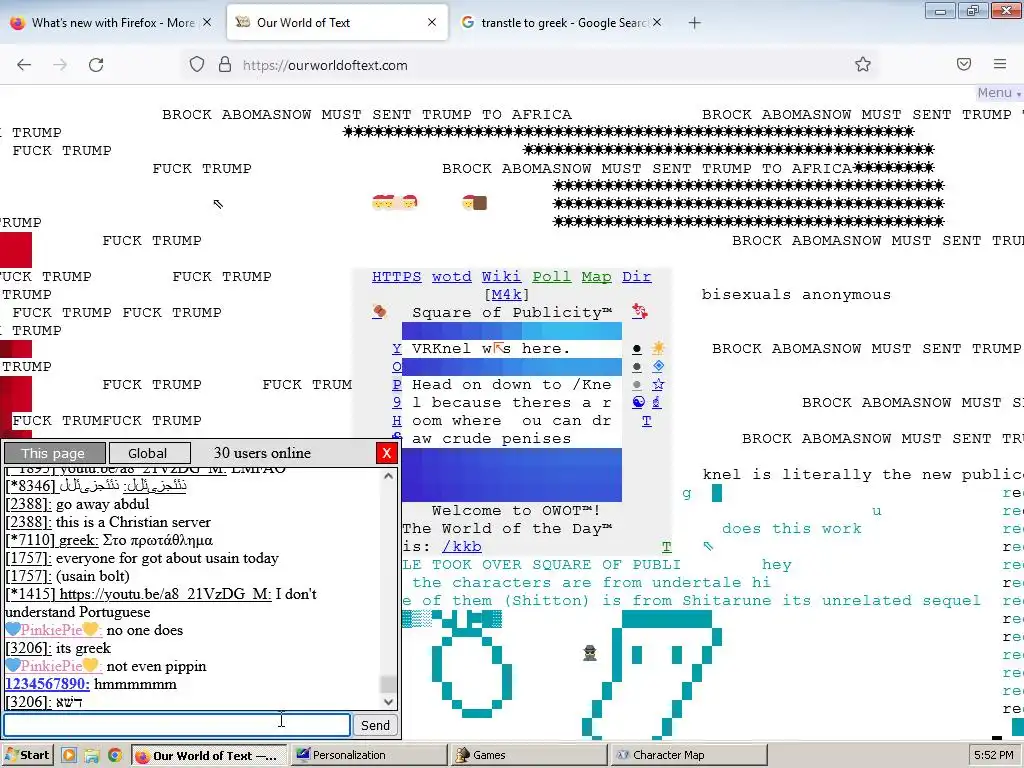1024x768 pixels.
Task: Go back with the browser back arrow
Action: pyautogui.click(x=24, y=65)
